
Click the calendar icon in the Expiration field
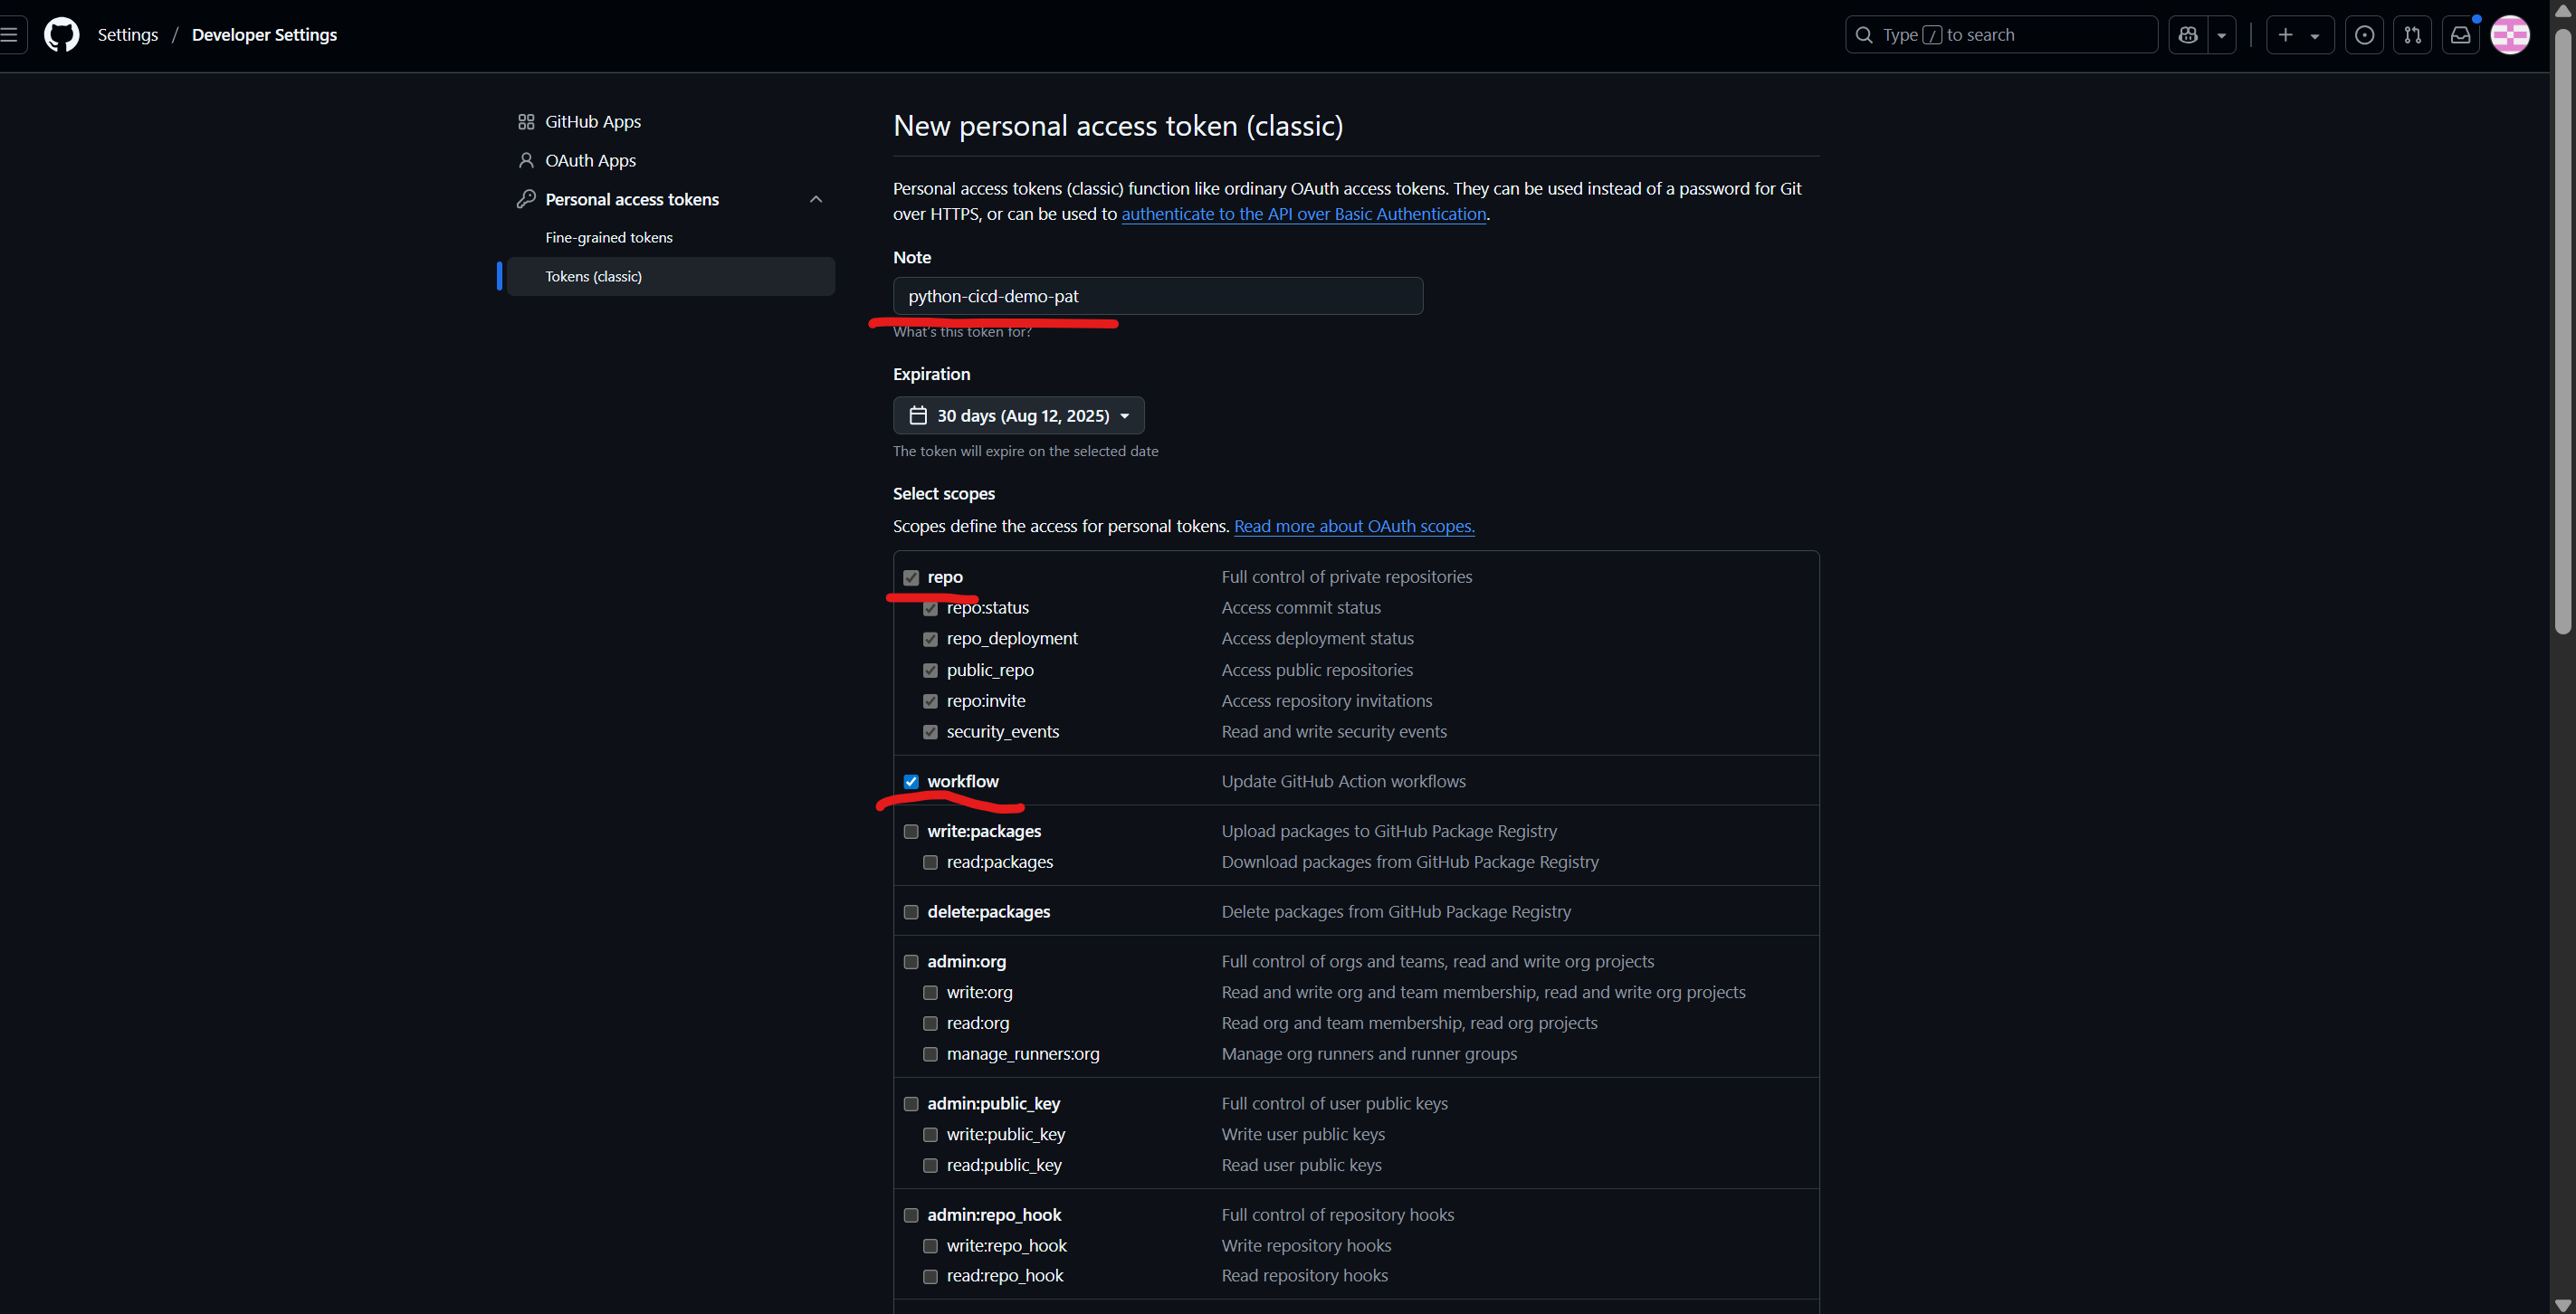point(917,415)
